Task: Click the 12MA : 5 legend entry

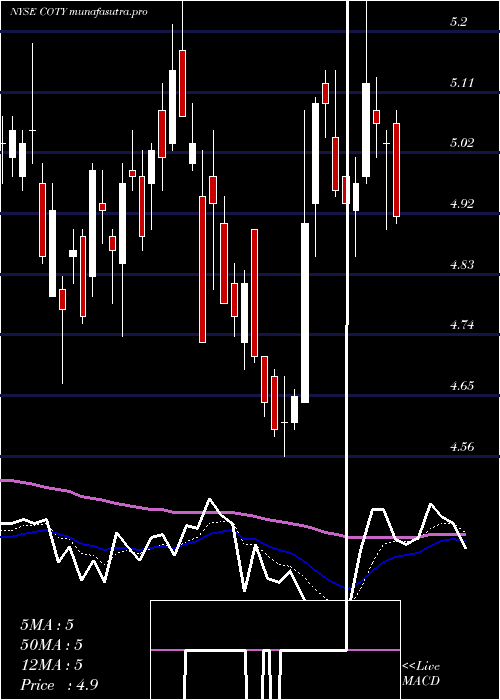Action: [52, 665]
